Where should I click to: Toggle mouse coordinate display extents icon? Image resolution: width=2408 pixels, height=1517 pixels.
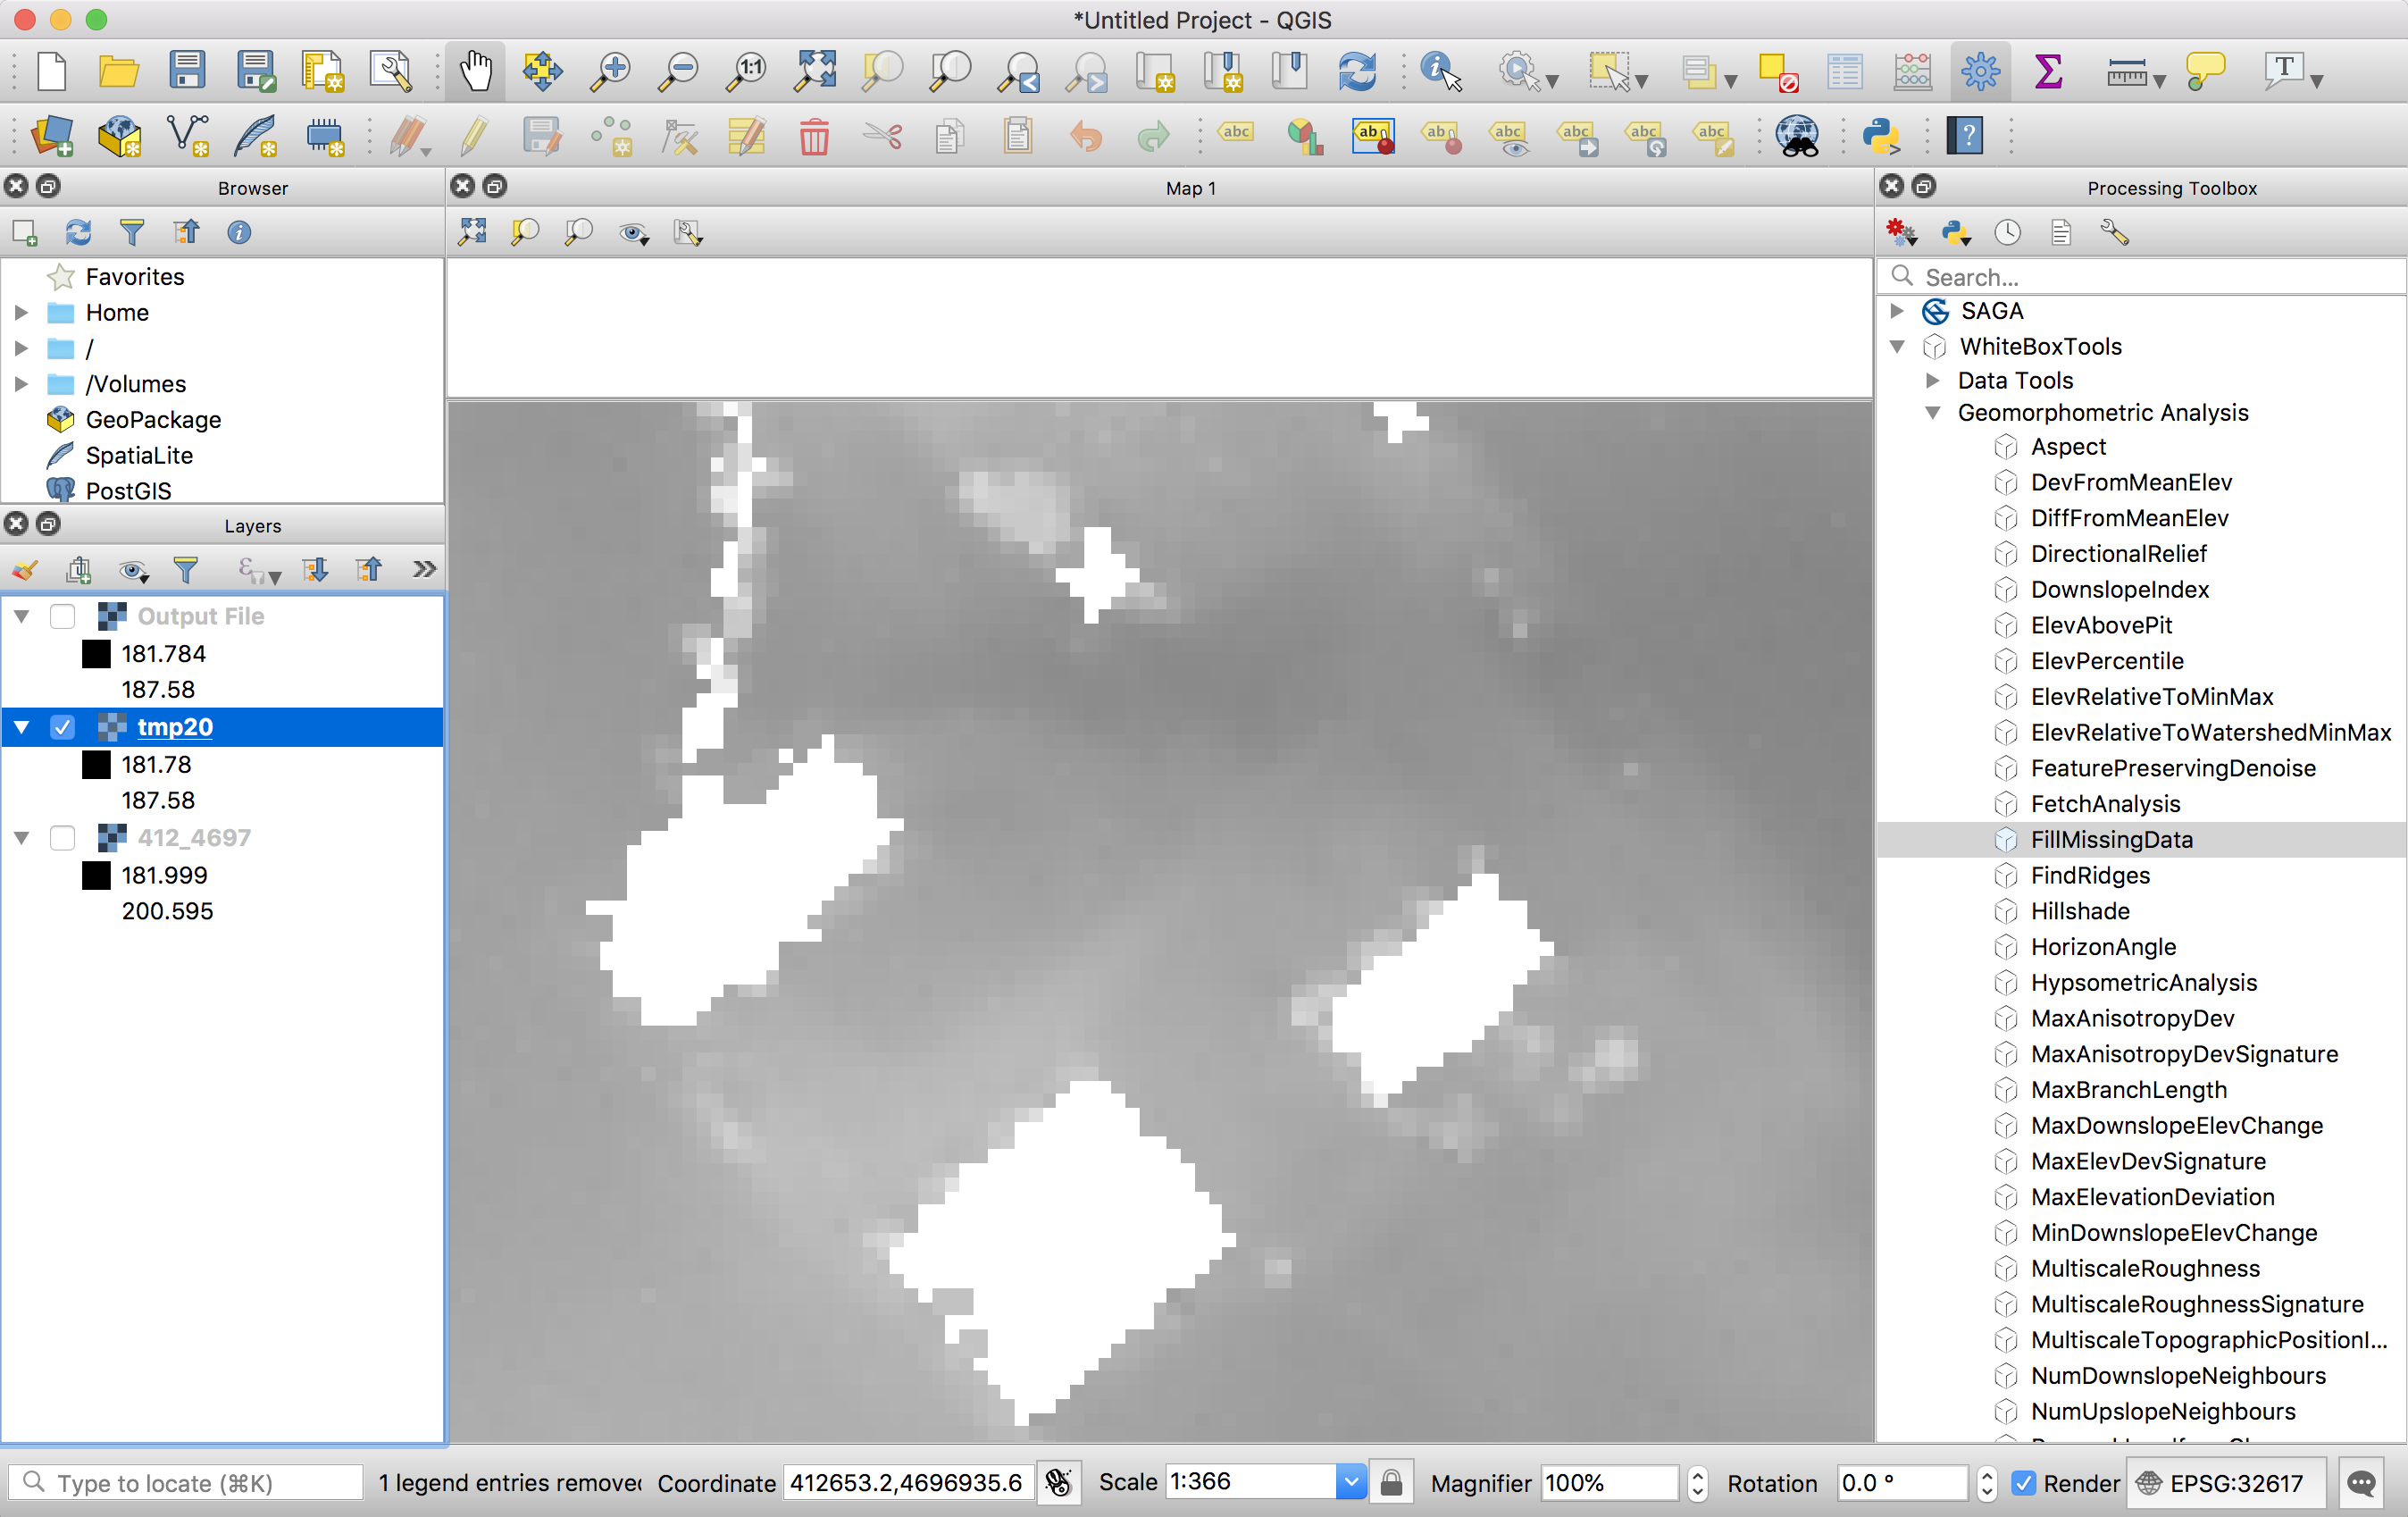[1059, 1482]
